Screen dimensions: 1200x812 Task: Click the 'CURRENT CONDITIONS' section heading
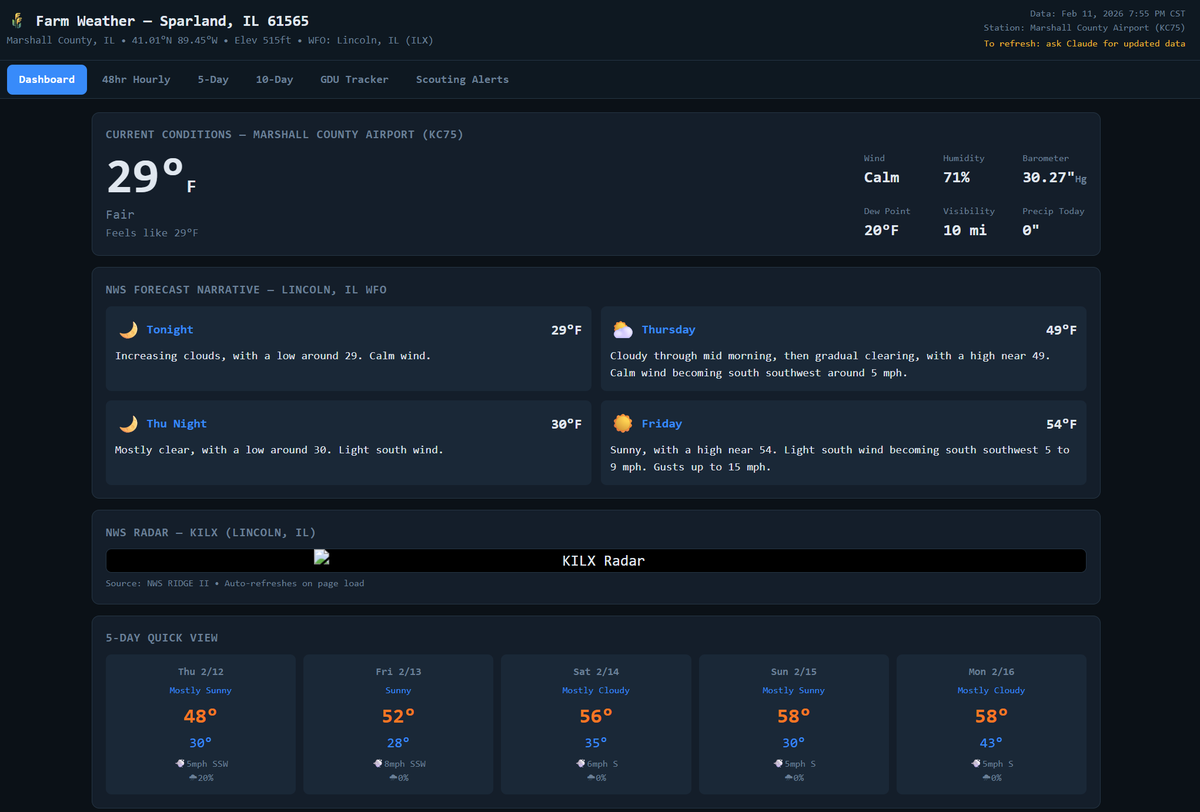click(x=285, y=134)
